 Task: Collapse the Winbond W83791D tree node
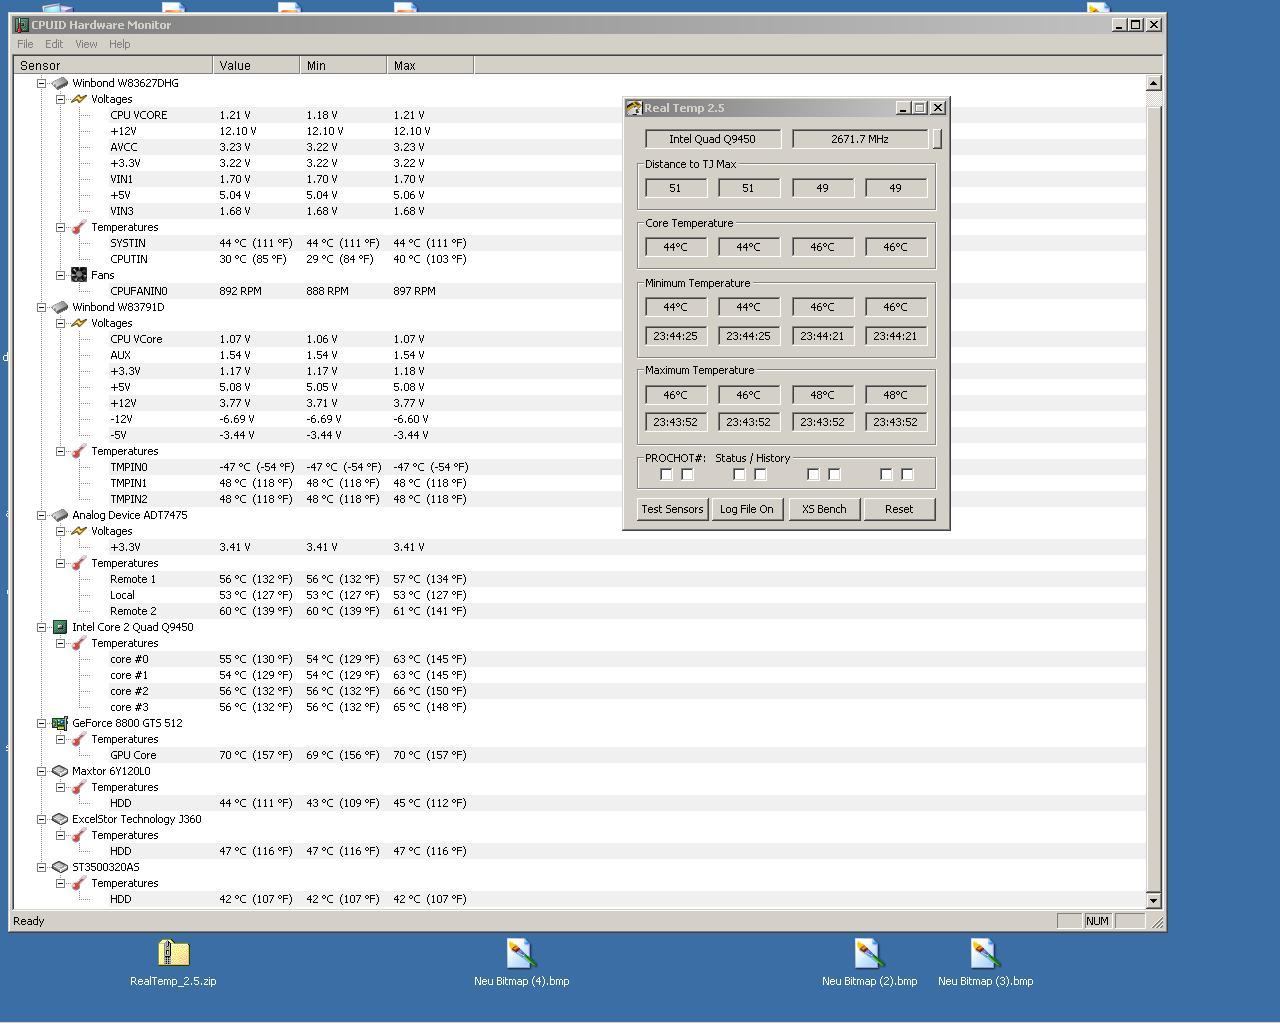(x=42, y=307)
